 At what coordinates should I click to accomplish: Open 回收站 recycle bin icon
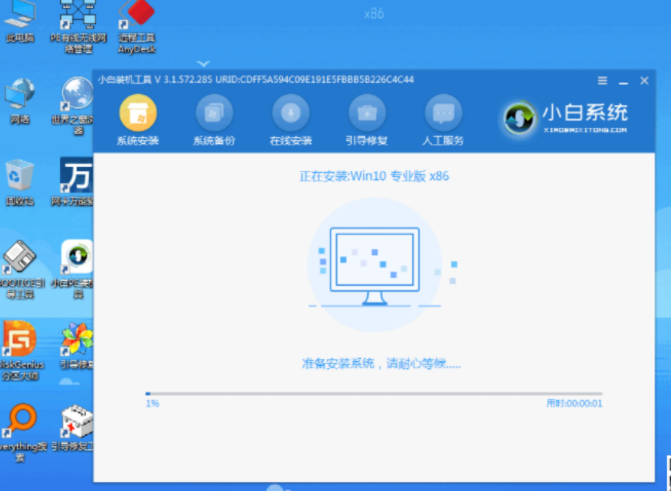(20, 182)
